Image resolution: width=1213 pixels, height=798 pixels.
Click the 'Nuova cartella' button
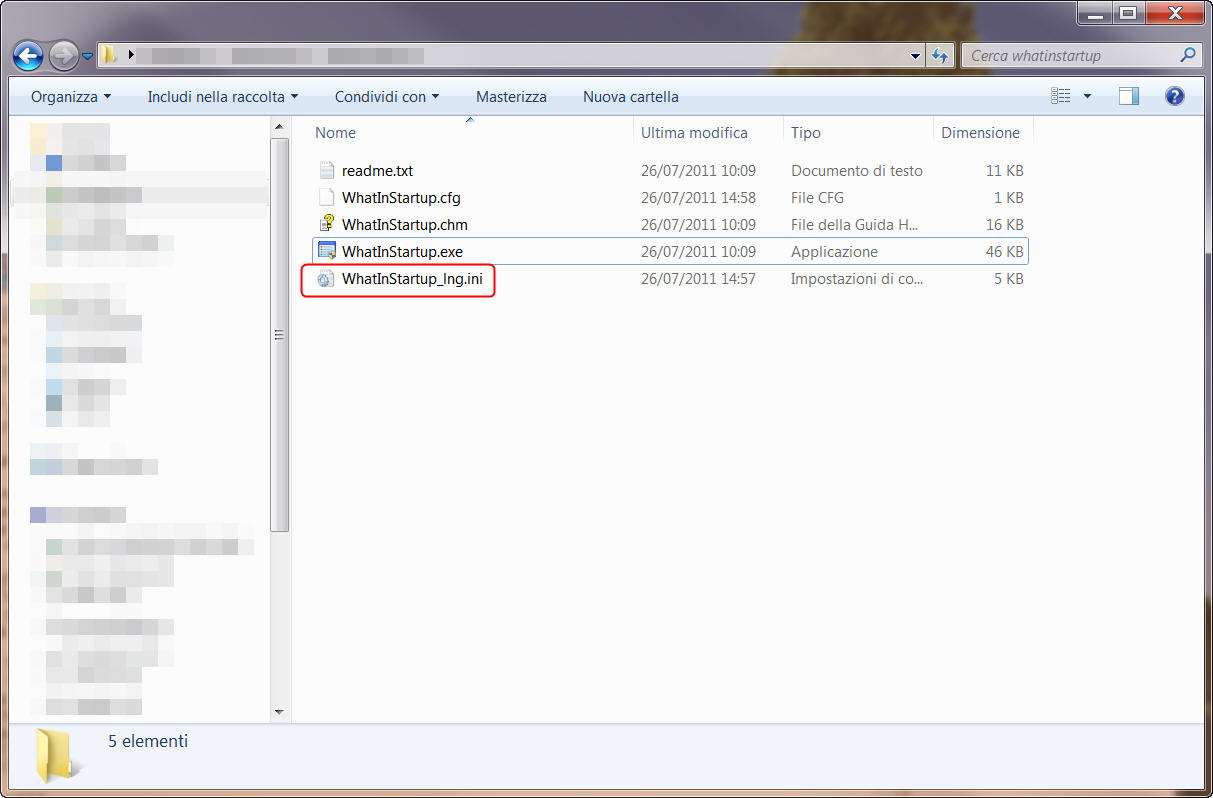click(631, 97)
